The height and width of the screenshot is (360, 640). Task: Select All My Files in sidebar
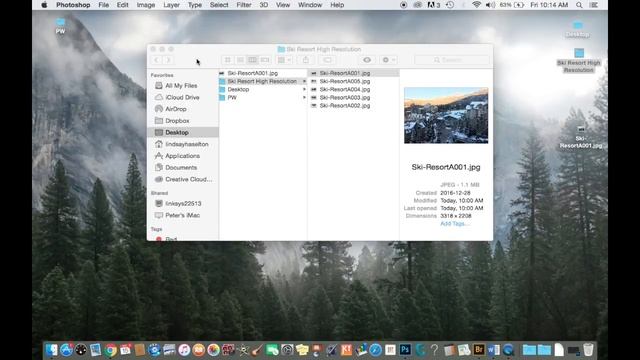click(x=181, y=86)
